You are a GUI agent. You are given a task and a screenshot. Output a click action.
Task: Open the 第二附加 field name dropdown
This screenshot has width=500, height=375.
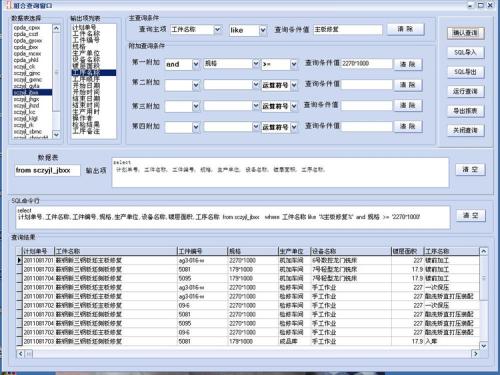pyautogui.click(x=256, y=85)
